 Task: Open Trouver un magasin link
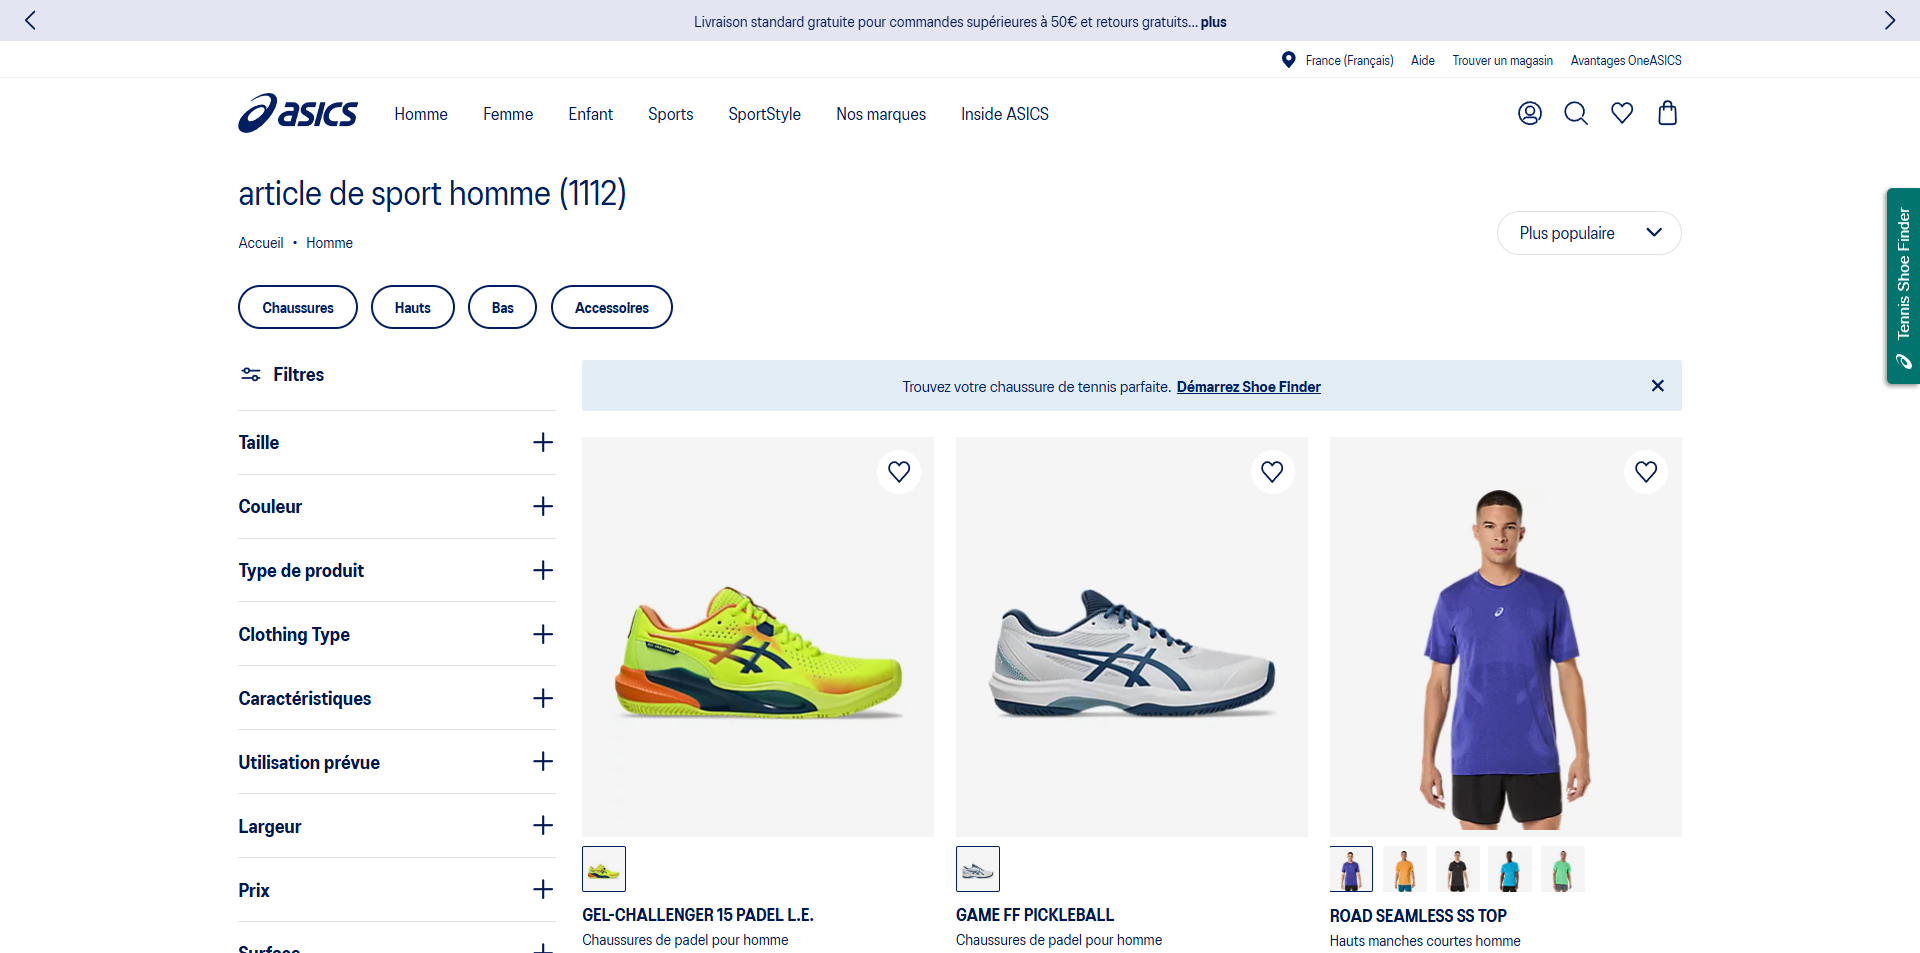(x=1503, y=61)
